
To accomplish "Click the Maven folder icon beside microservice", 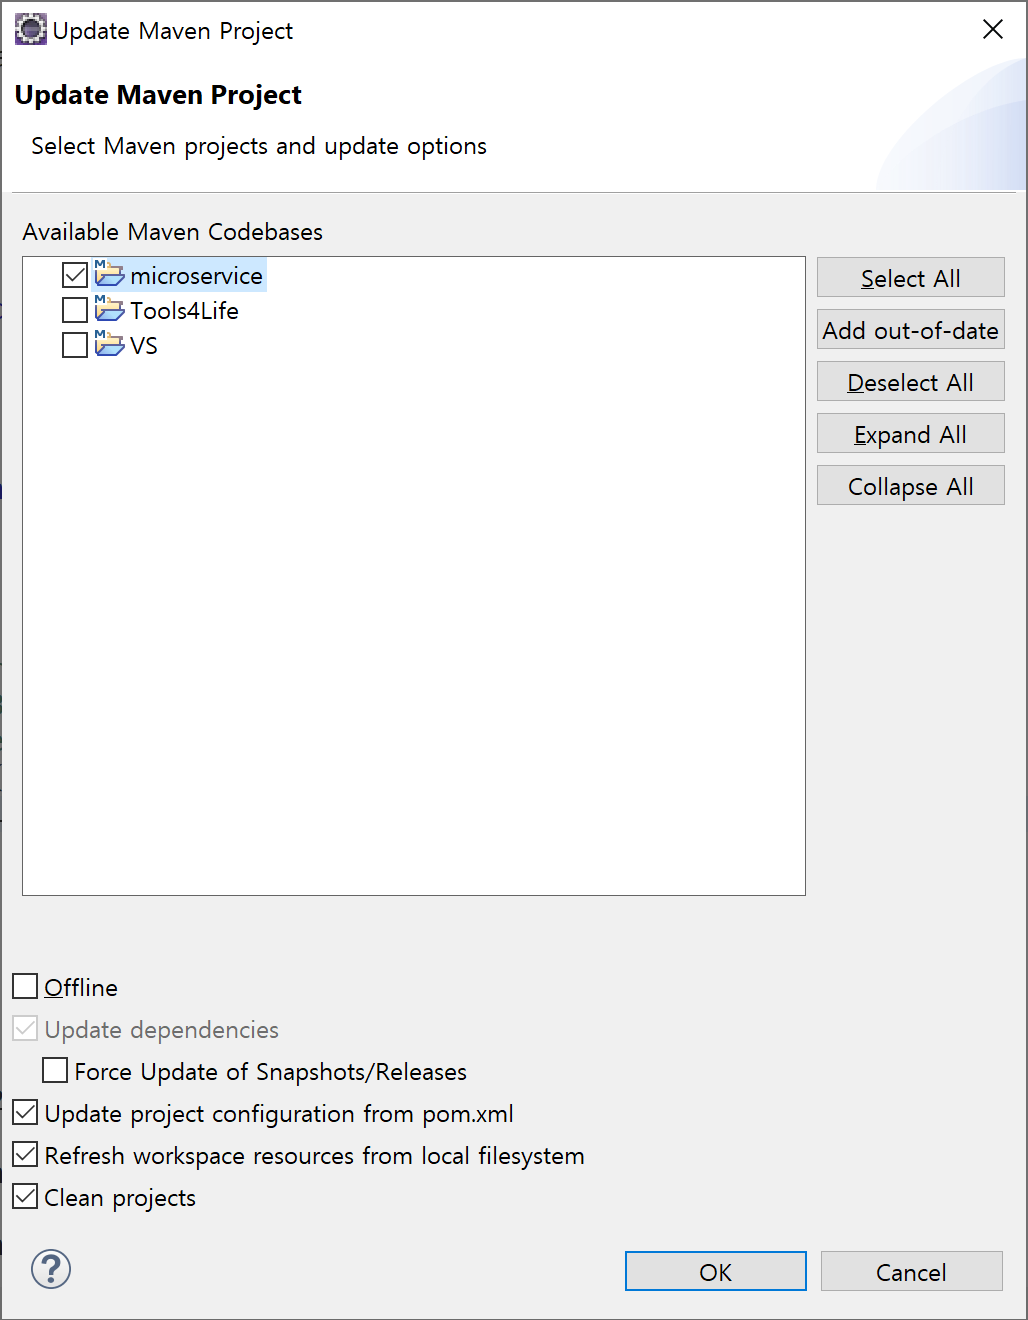I will coord(109,275).
